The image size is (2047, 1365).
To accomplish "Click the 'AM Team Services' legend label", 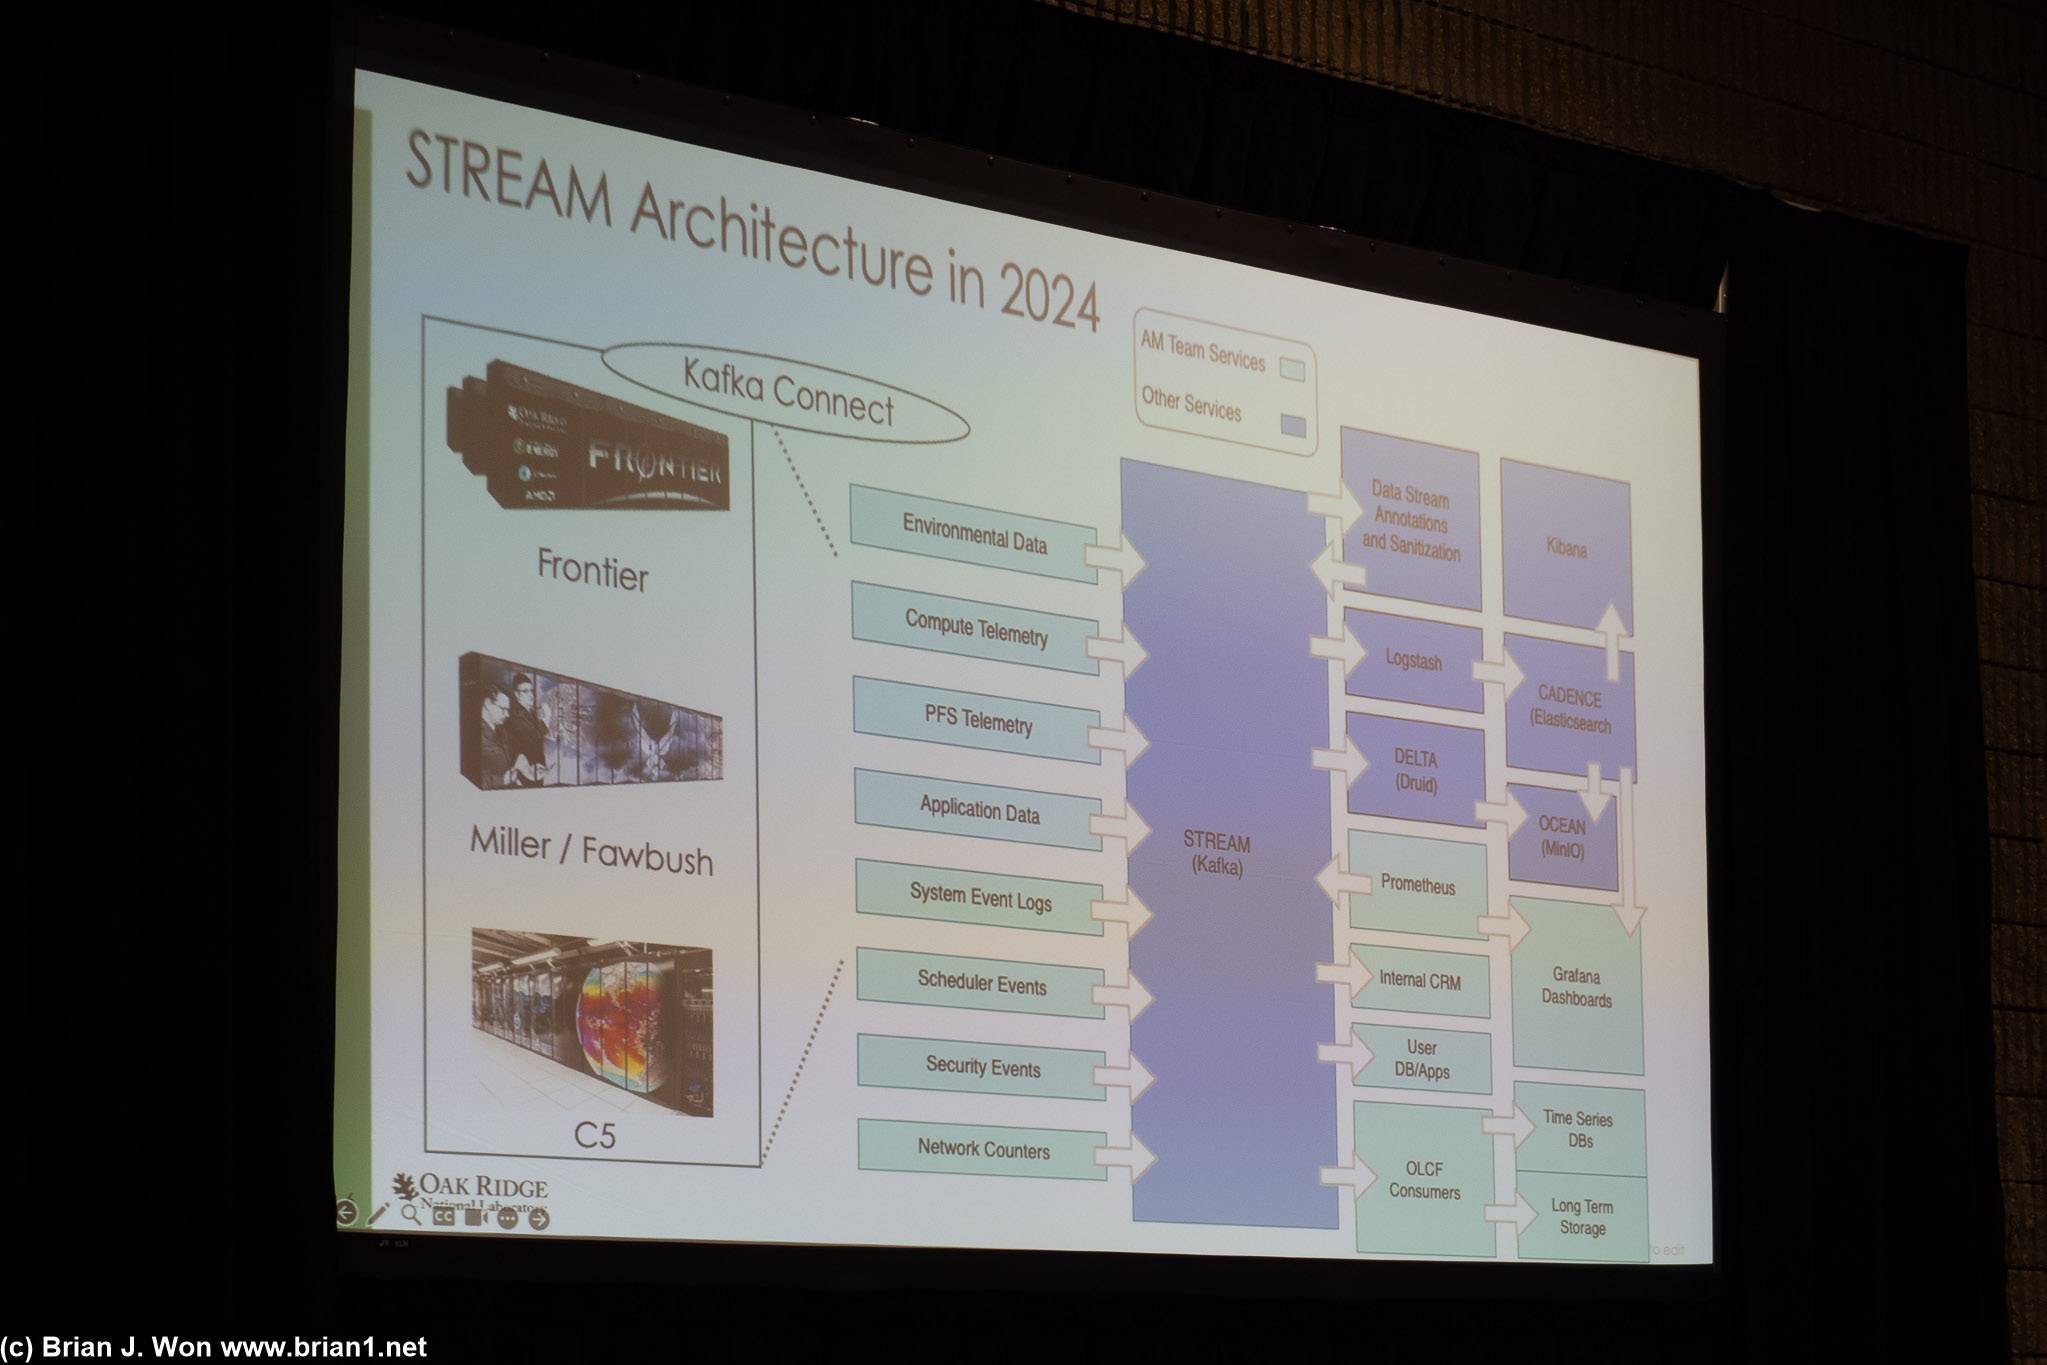I will 1203,352.
